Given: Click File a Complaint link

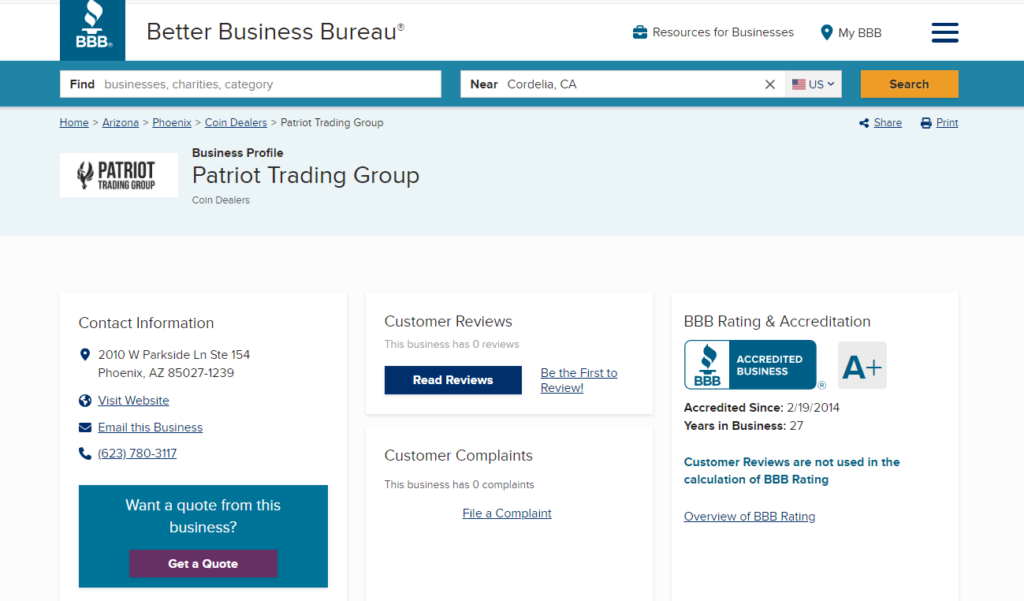Looking at the screenshot, I should 507,513.
